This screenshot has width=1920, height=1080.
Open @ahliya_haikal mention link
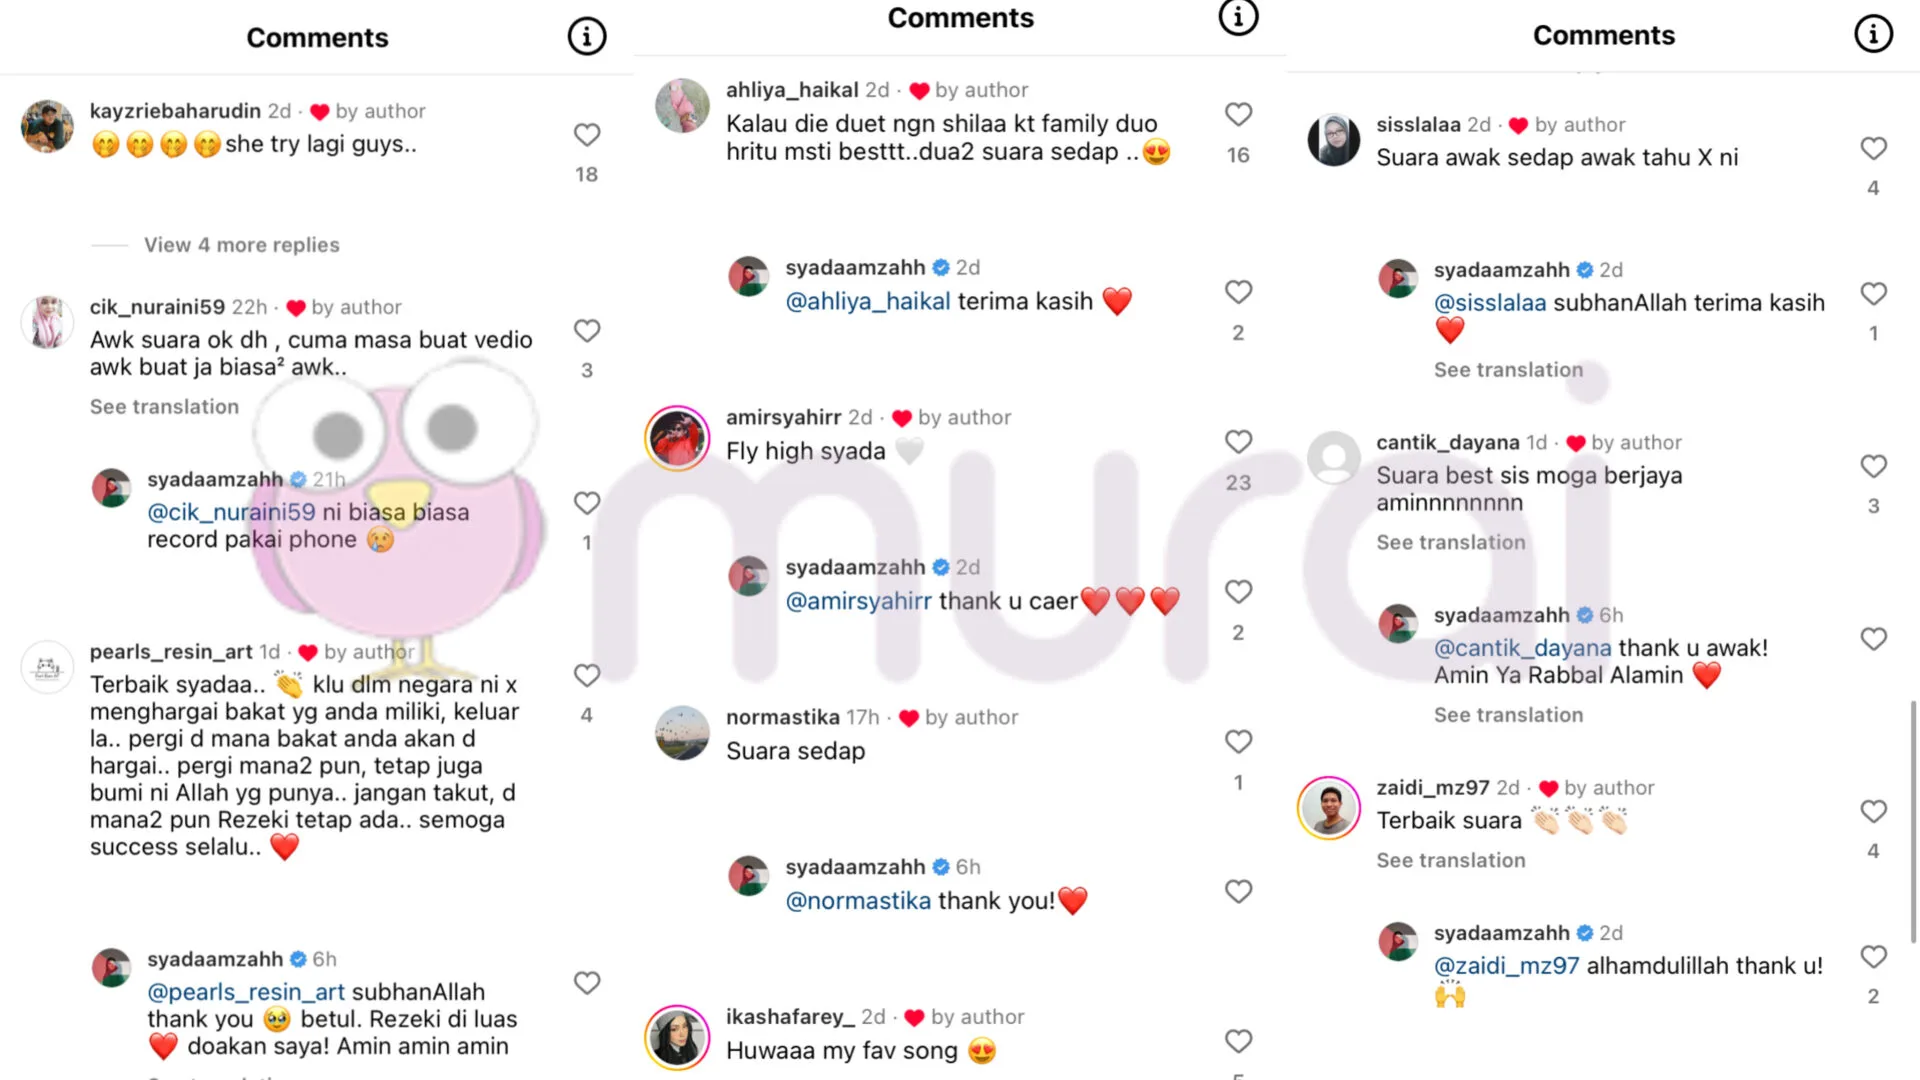click(x=867, y=301)
